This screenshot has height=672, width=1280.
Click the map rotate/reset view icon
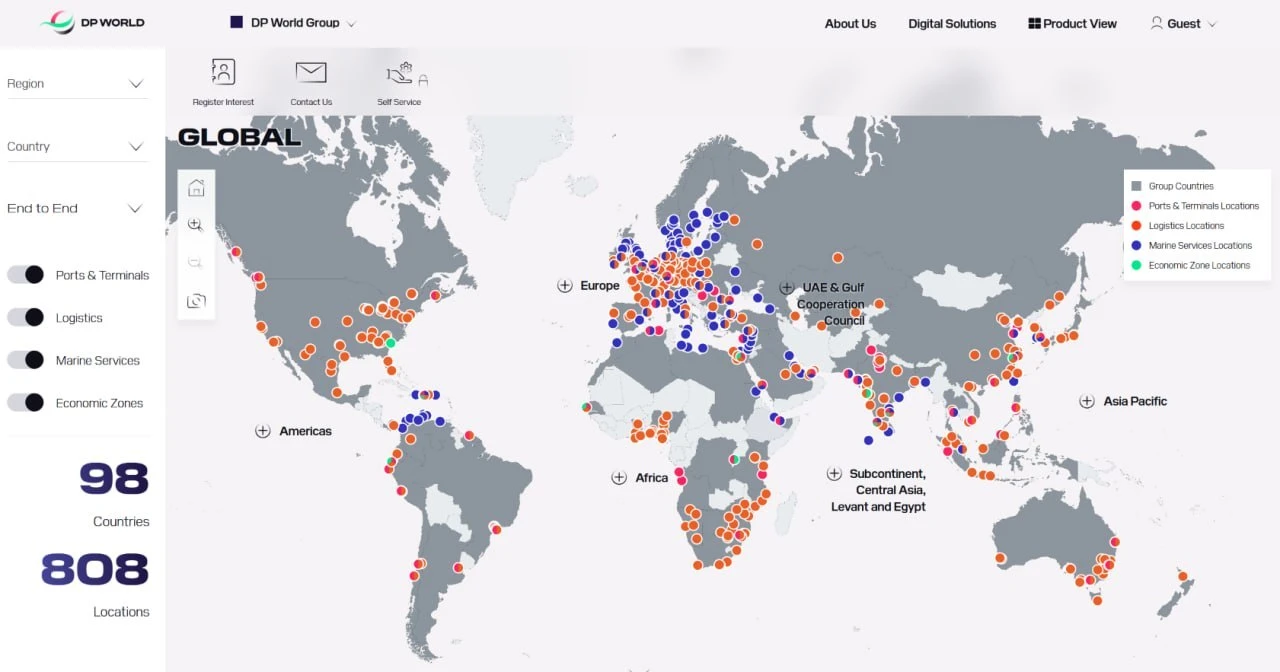click(196, 300)
